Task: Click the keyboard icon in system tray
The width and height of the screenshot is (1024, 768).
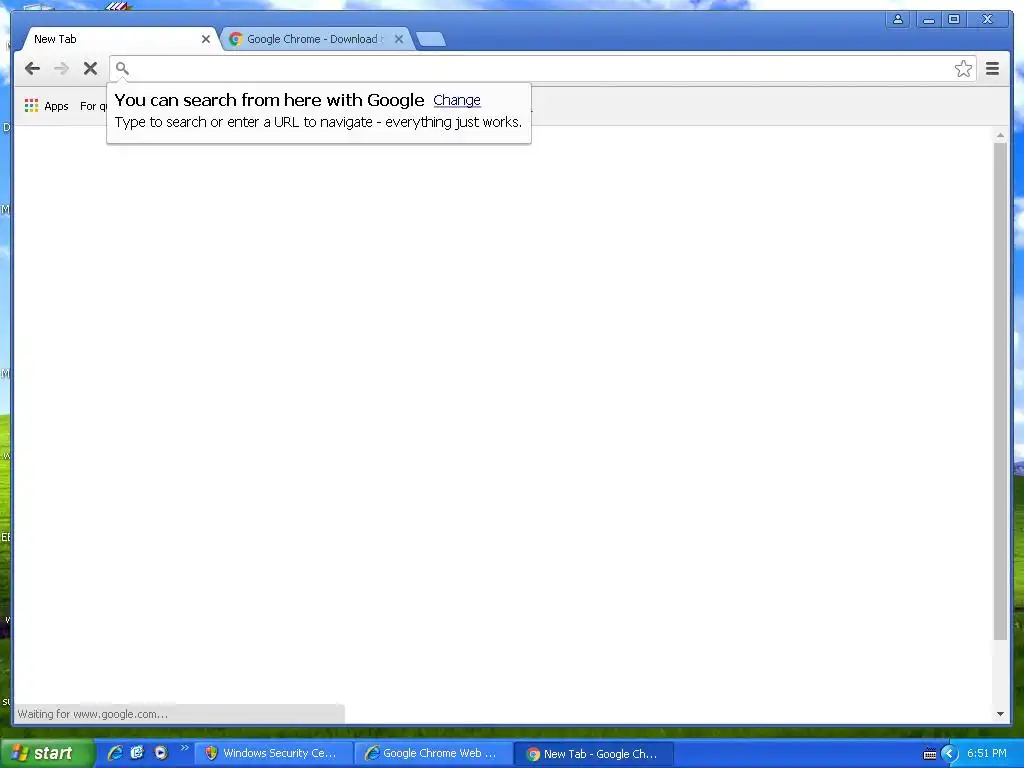Action: click(930, 754)
